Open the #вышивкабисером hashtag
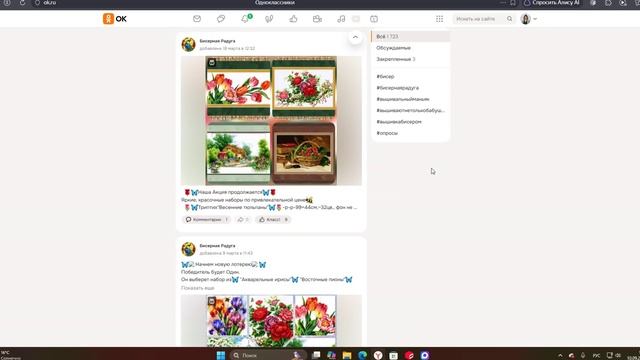This screenshot has width=640, height=360. pyautogui.click(x=399, y=122)
